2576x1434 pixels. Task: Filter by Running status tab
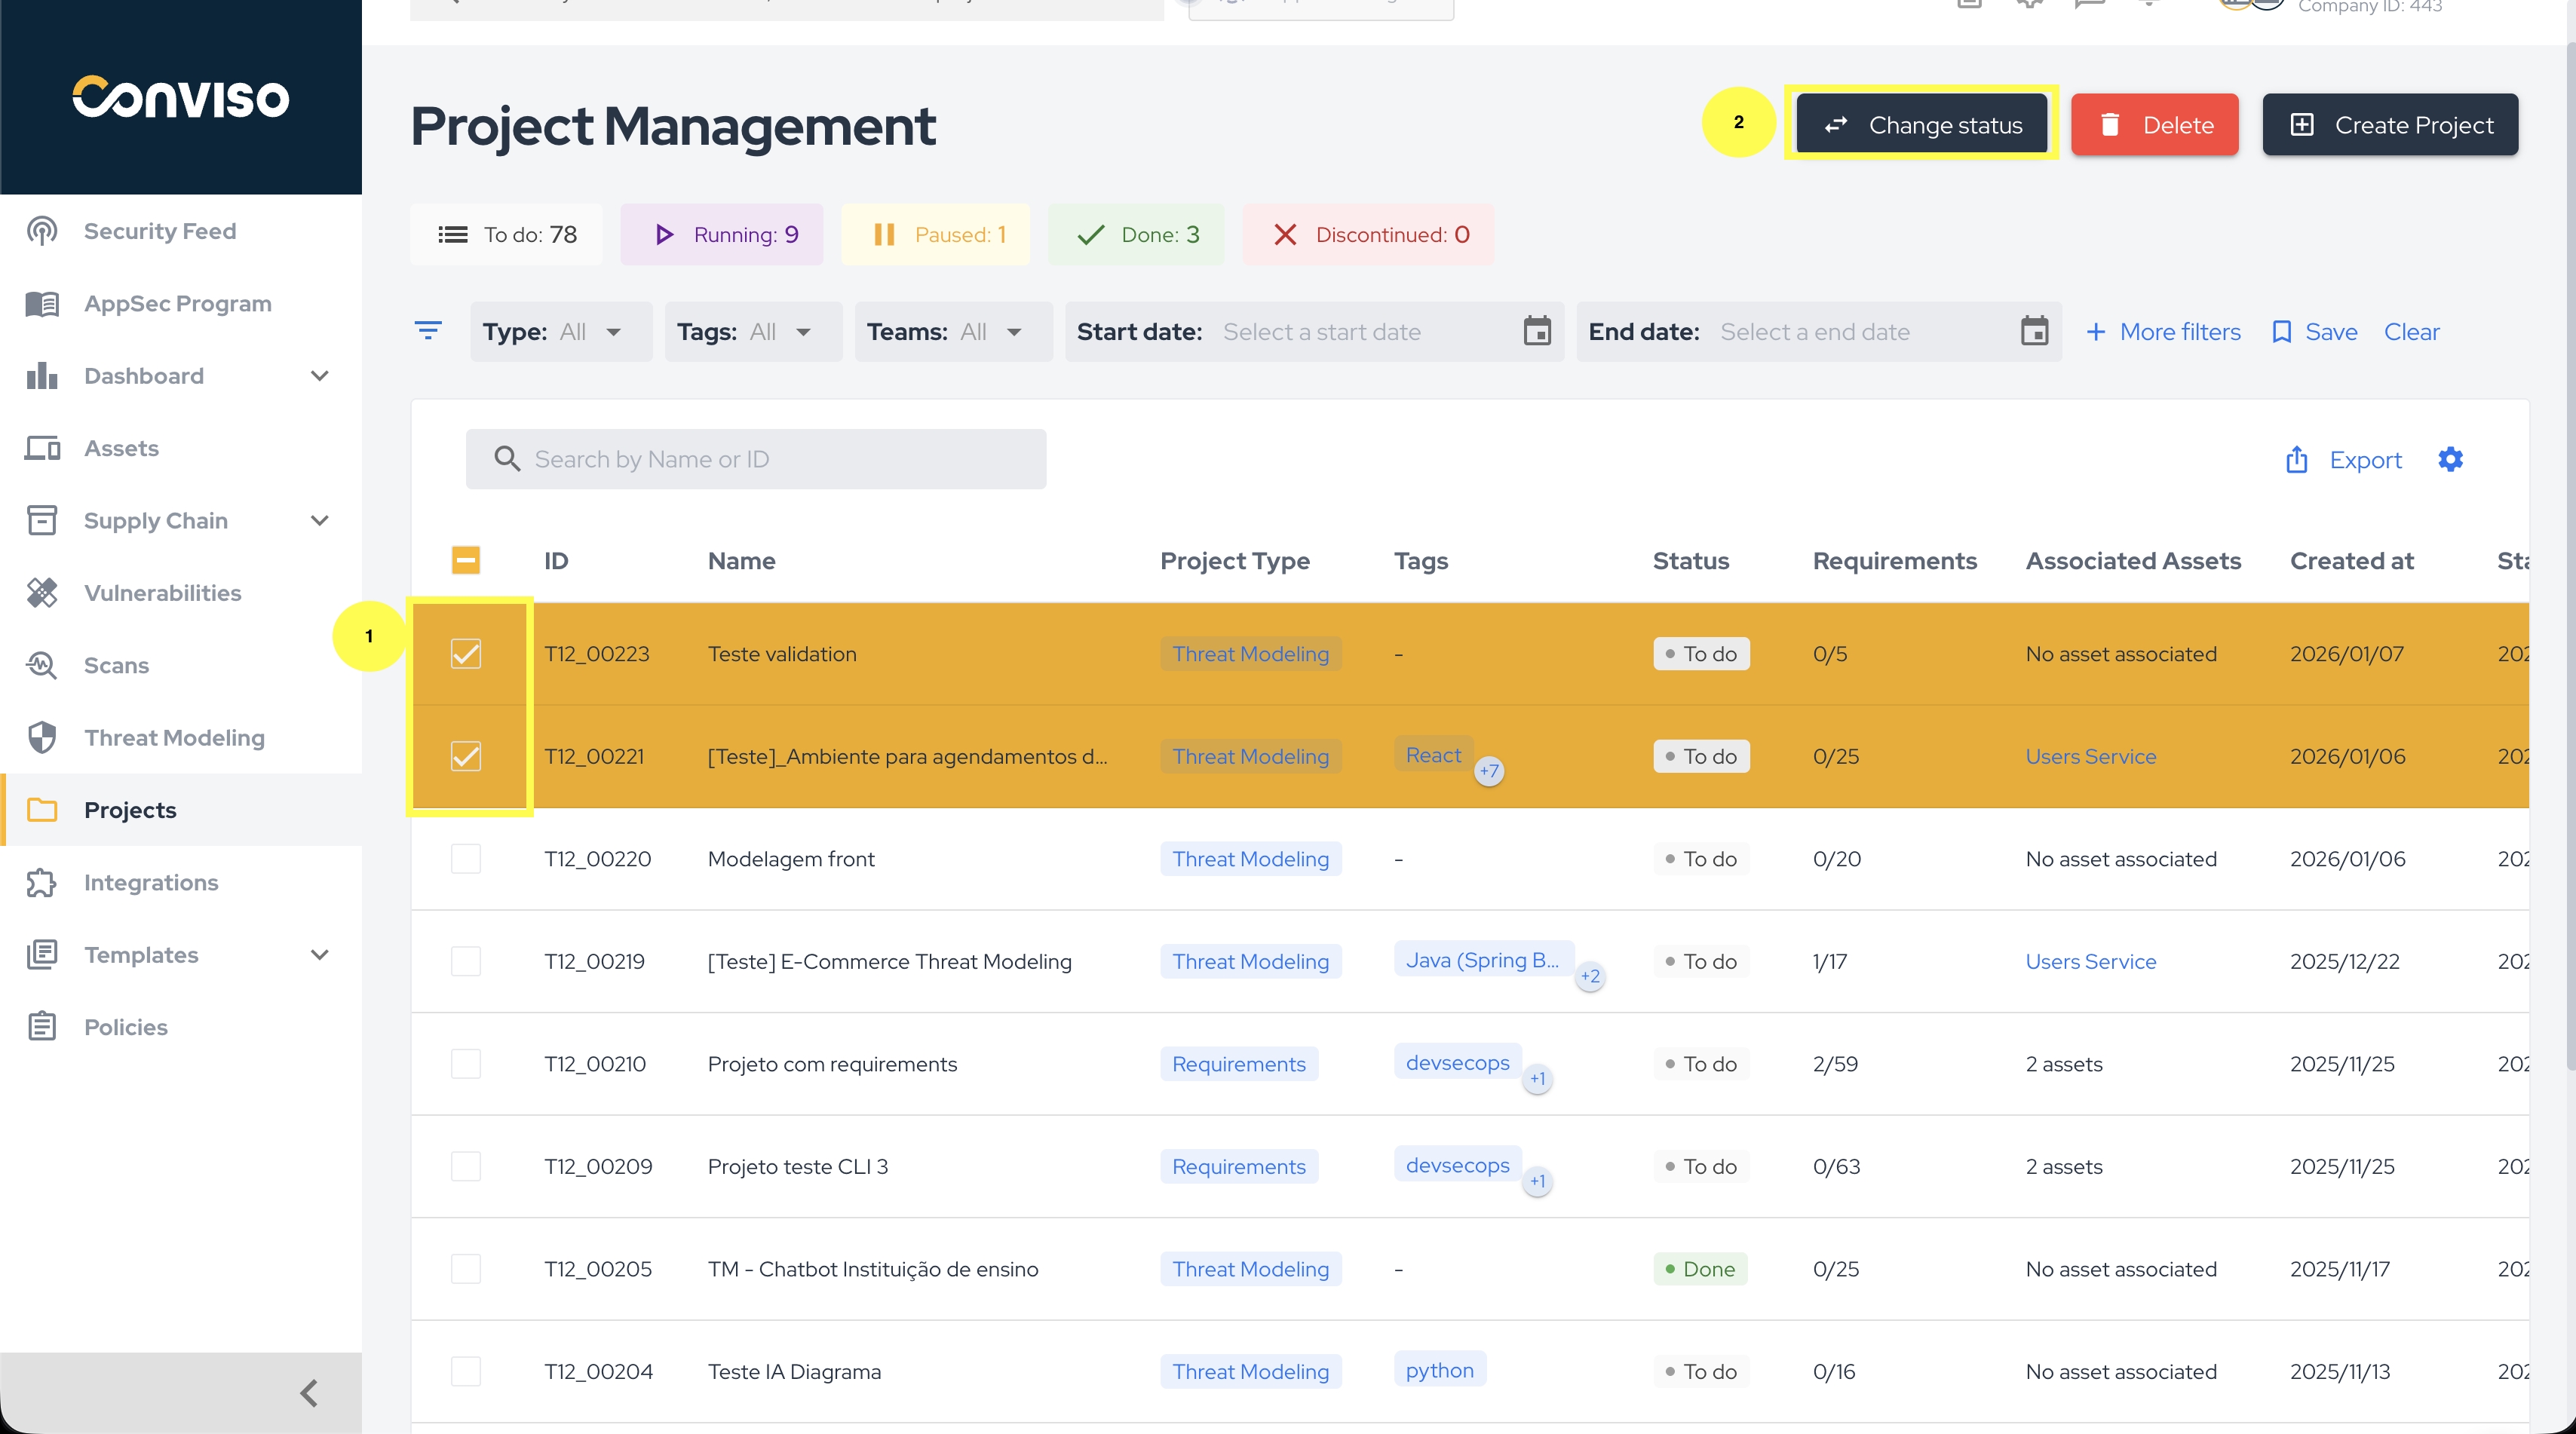coord(722,235)
